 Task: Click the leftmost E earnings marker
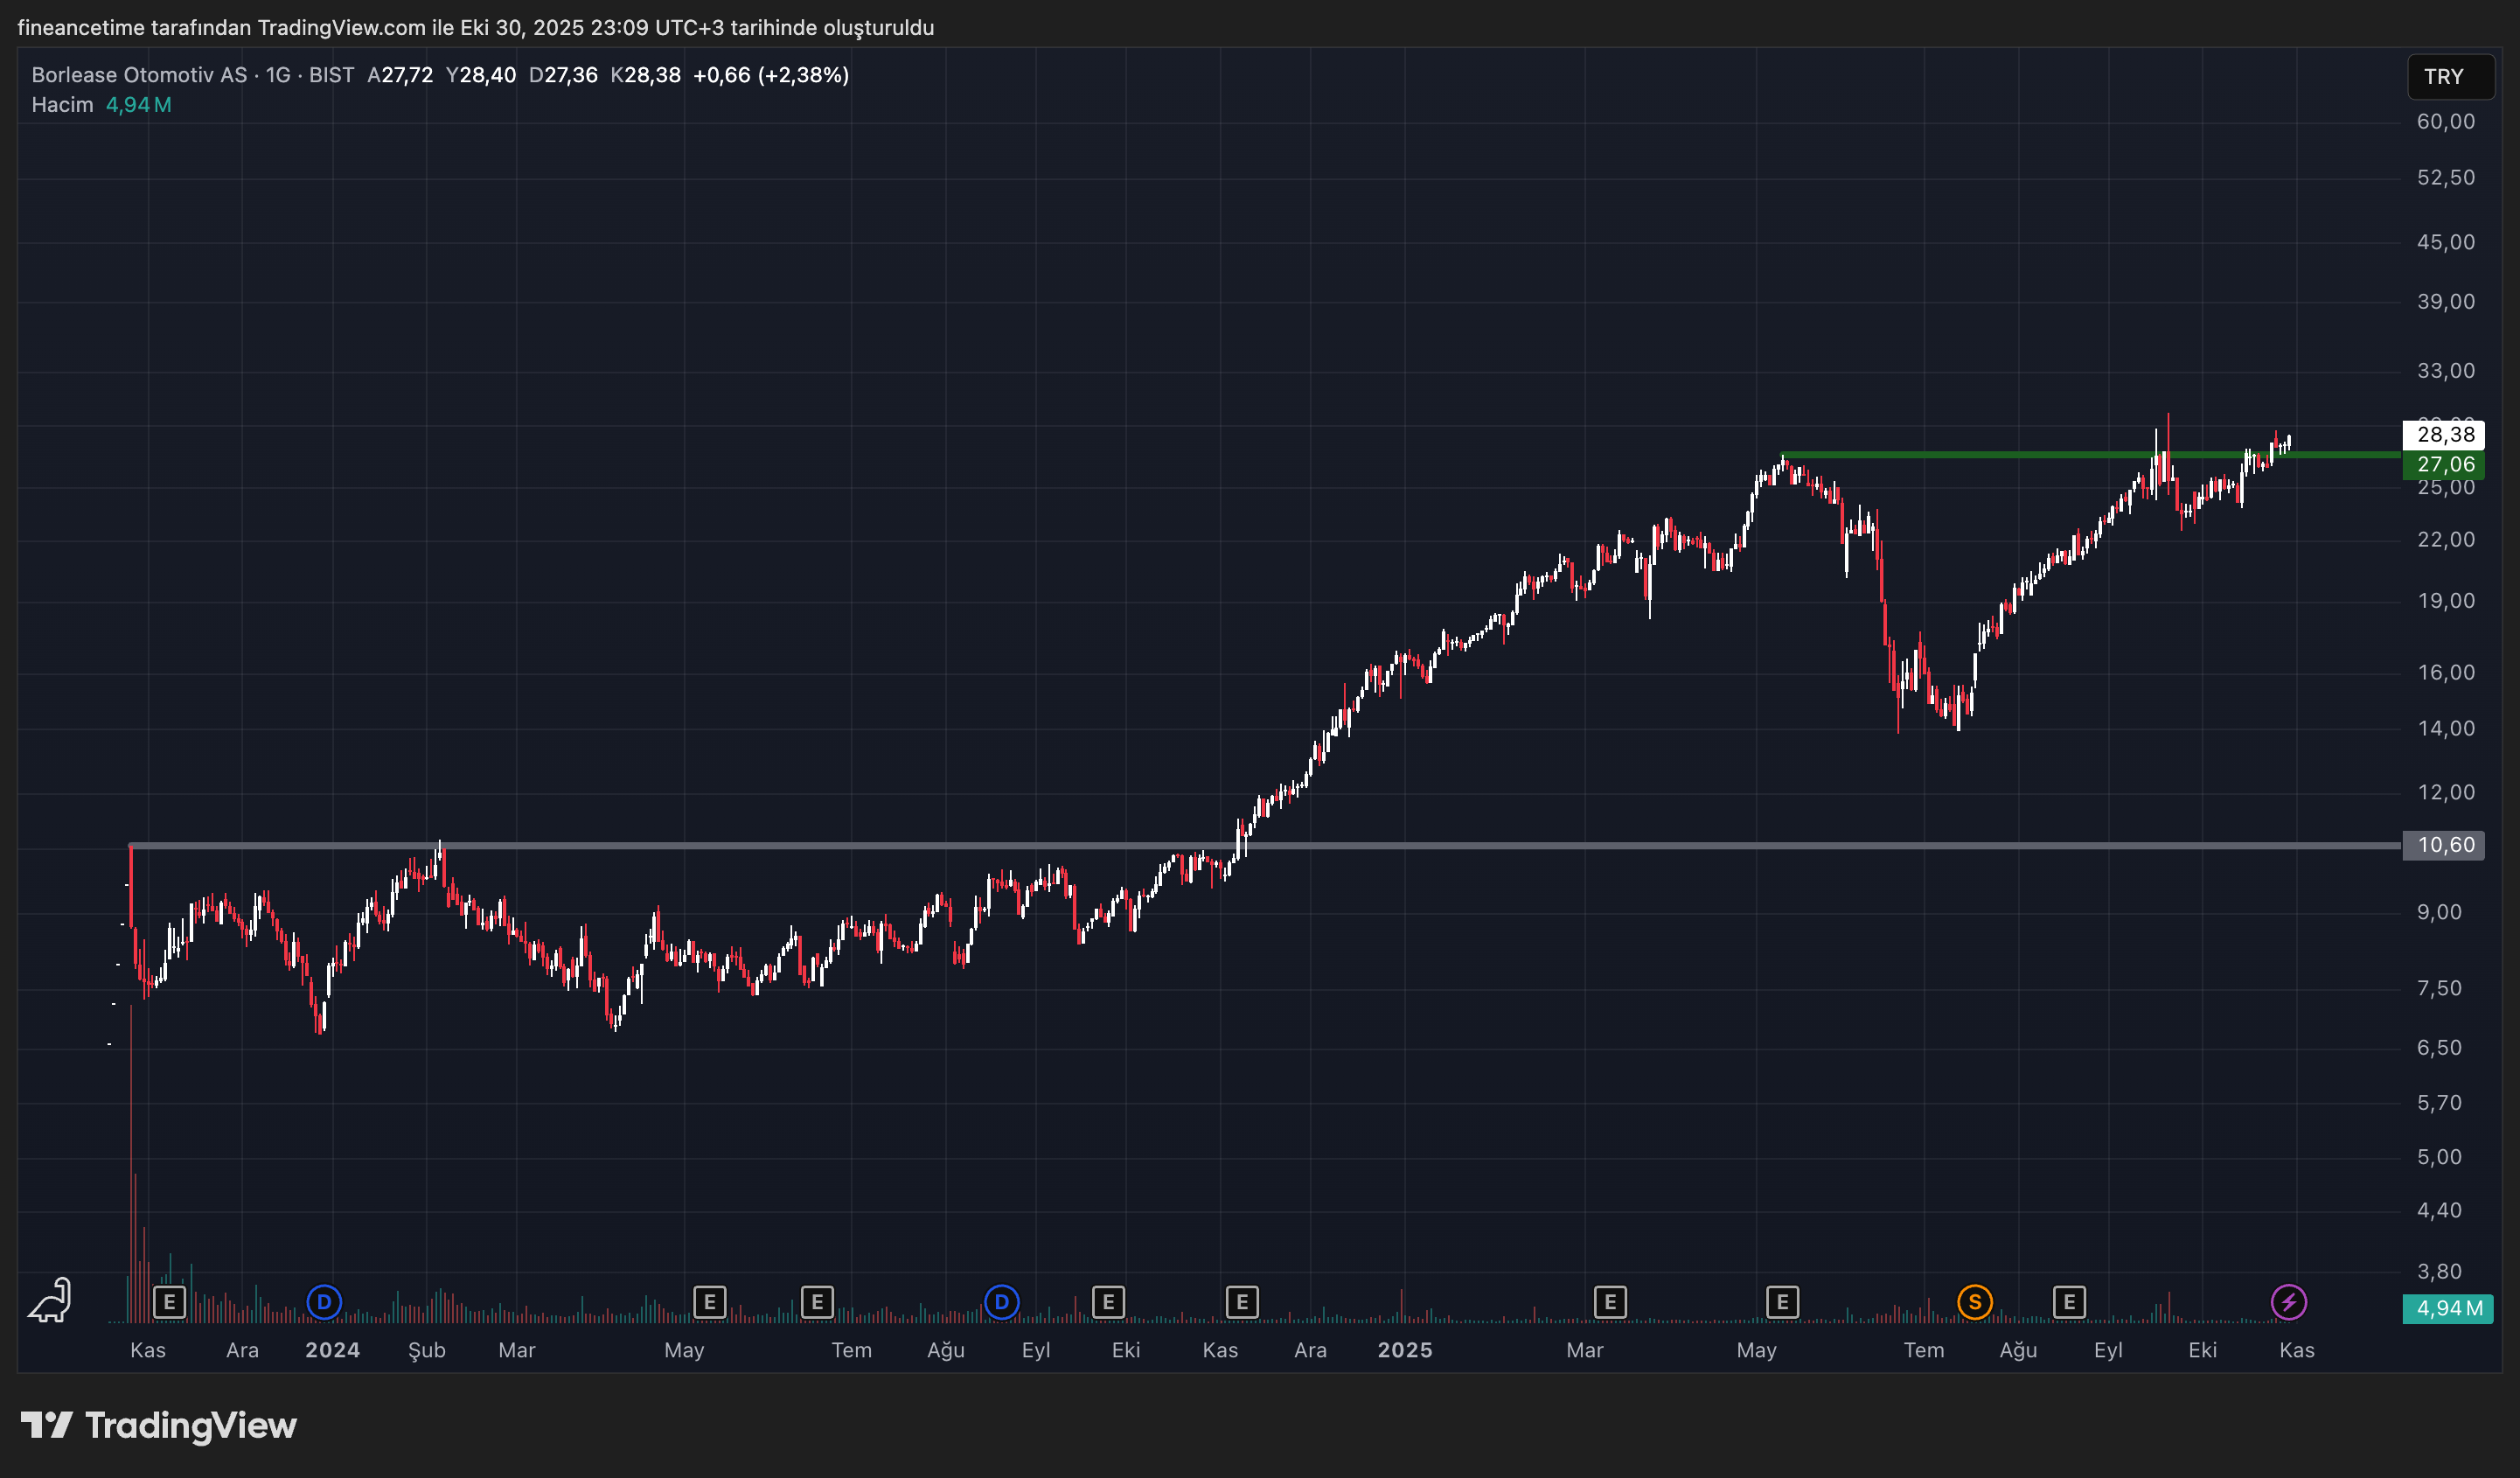169,1302
